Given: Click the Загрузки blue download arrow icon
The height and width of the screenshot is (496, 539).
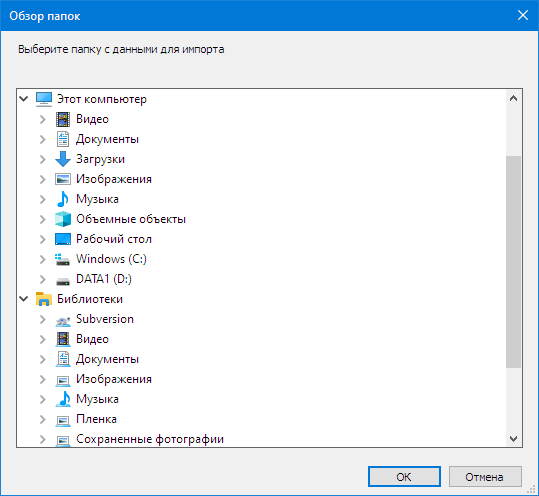Looking at the screenshot, I should pyautogui.click(x=63, y=159).
